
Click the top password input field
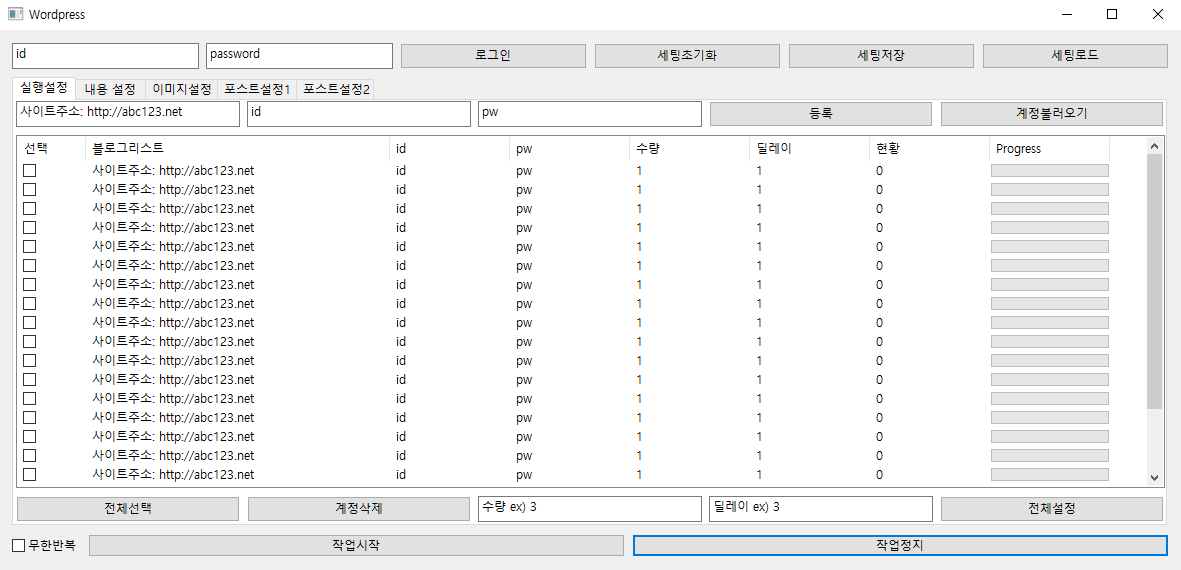coord(299,56)
